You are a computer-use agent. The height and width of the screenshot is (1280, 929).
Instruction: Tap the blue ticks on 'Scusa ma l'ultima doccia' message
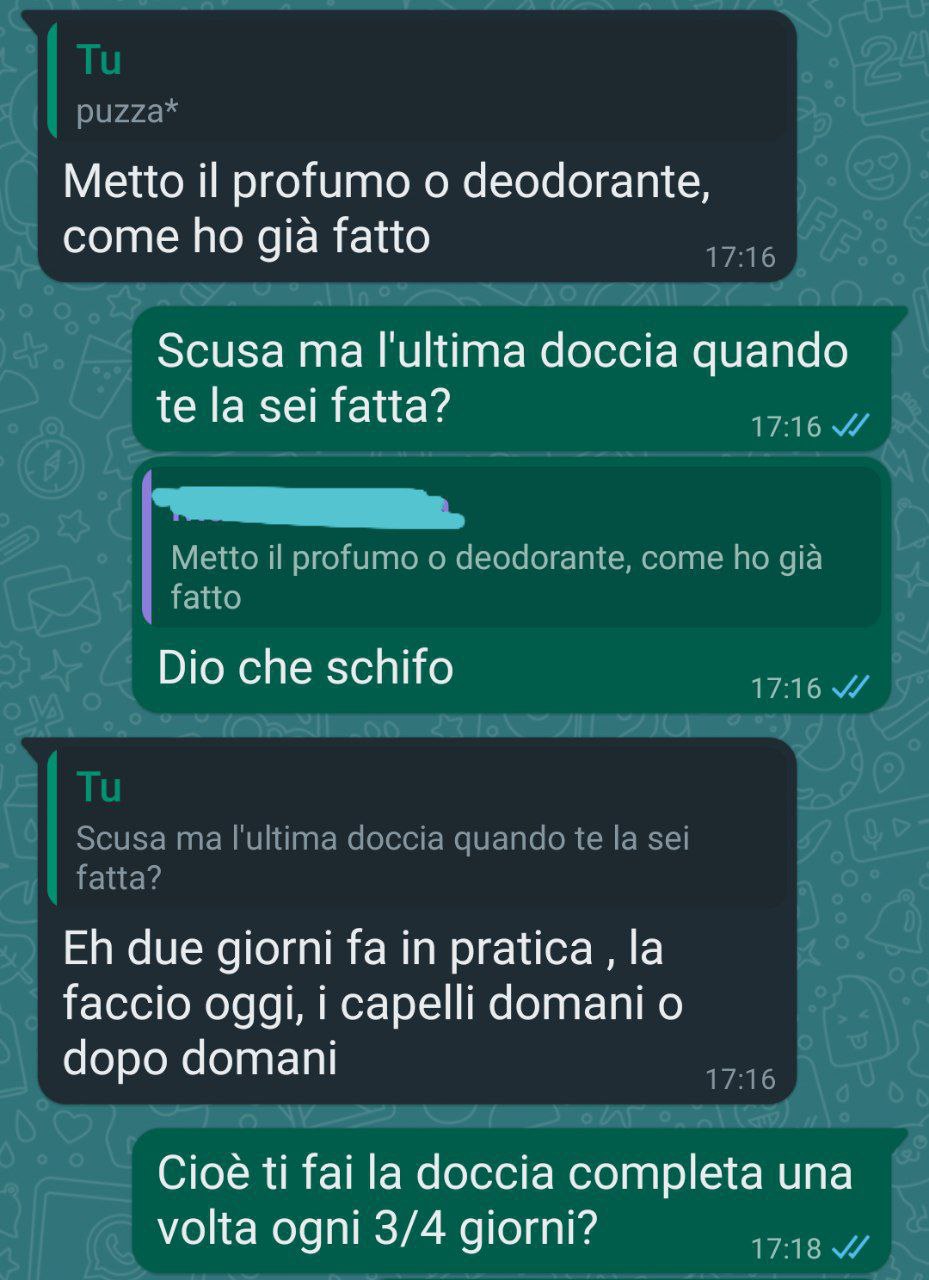click(851, 428)
